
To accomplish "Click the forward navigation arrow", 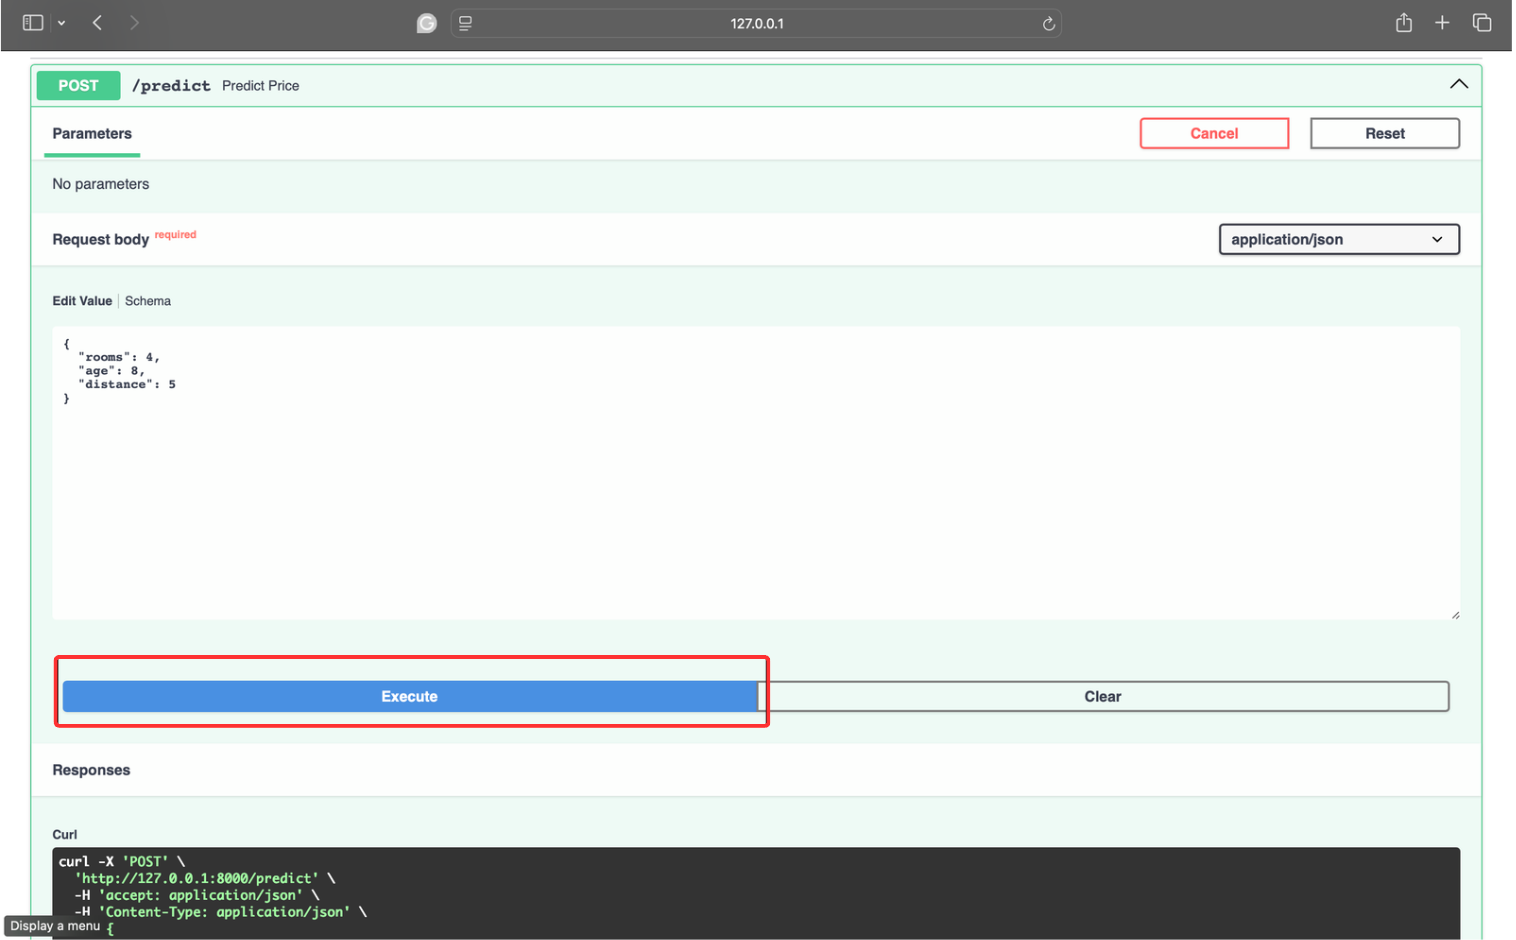I will click(x=134, y=22).
